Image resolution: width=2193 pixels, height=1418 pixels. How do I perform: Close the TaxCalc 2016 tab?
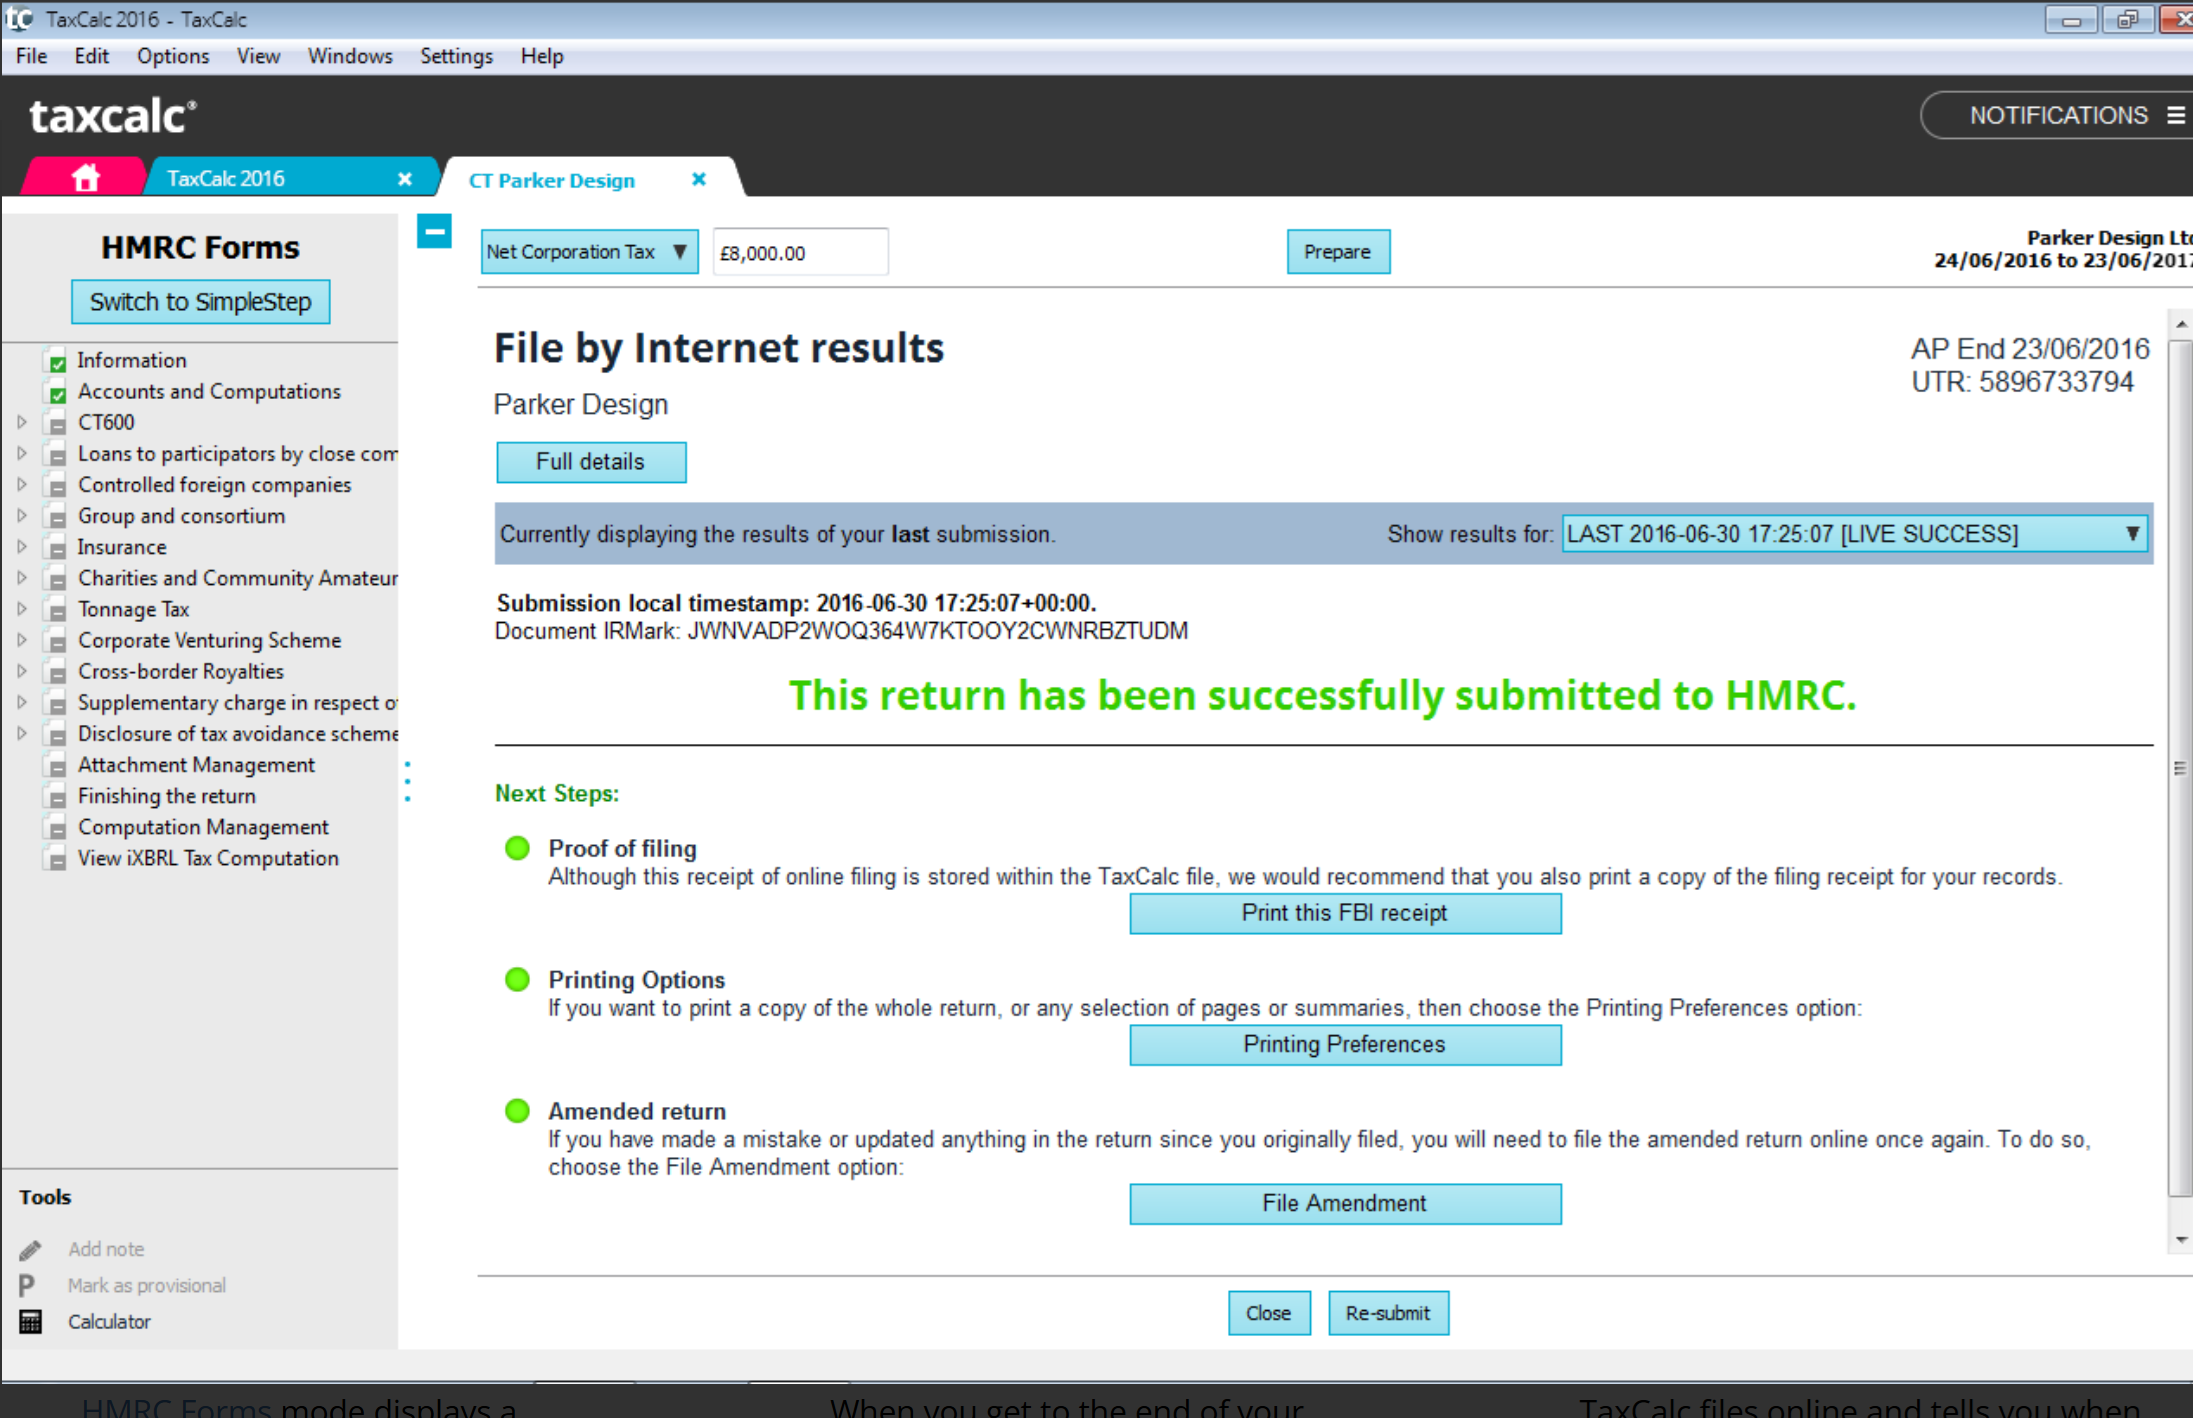click(x=405, y=179)
